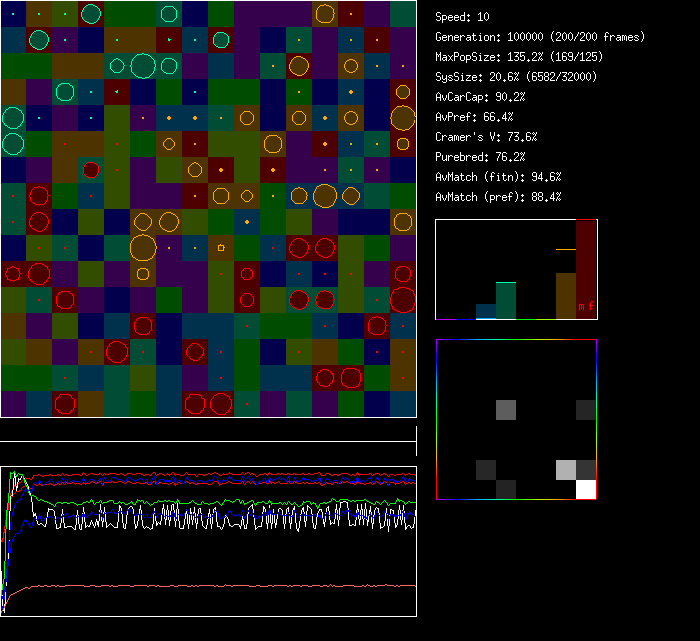Select leftmost cyan circle in grid's top row

coord(91,13)
